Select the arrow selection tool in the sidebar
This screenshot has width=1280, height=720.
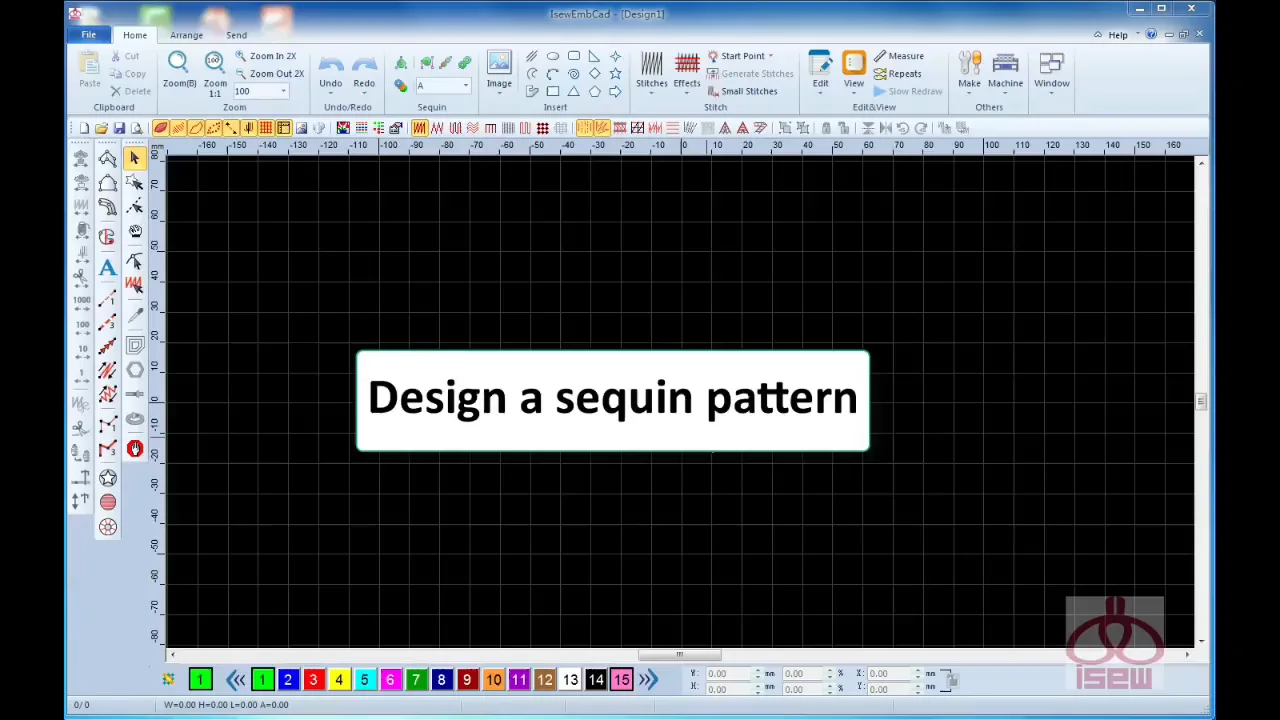point(134,158)
